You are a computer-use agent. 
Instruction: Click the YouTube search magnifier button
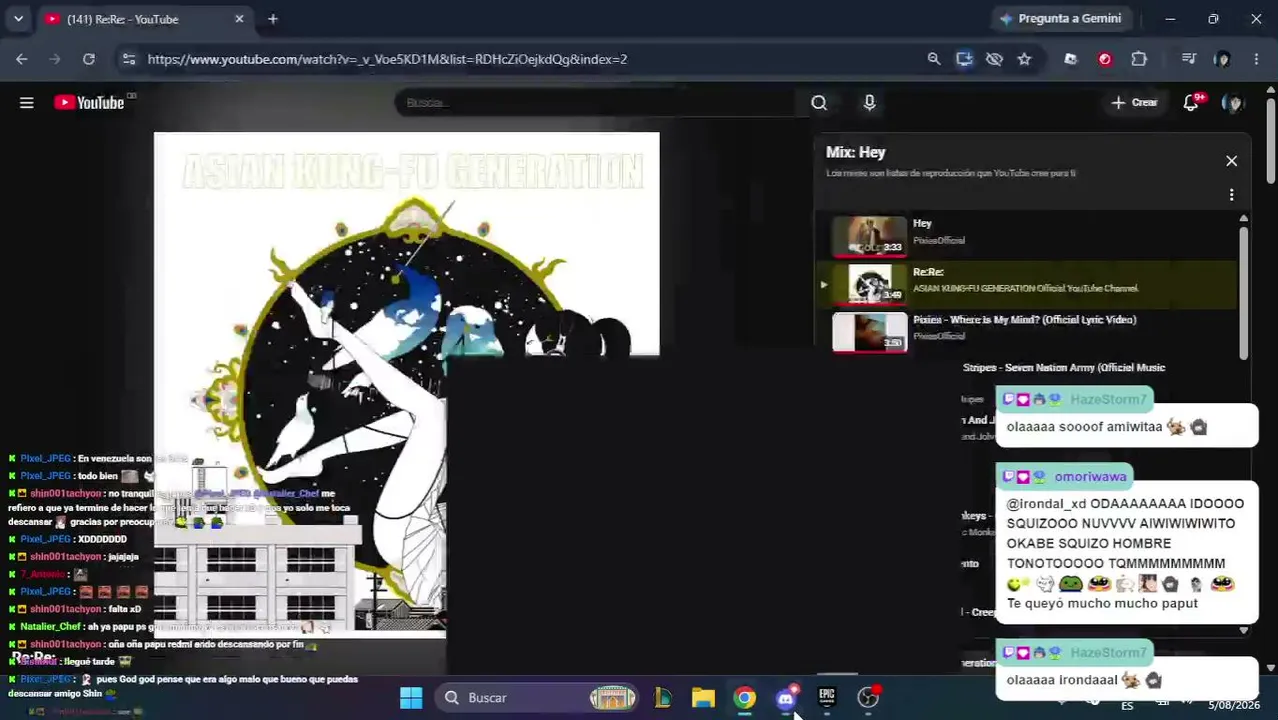(819, 102)
